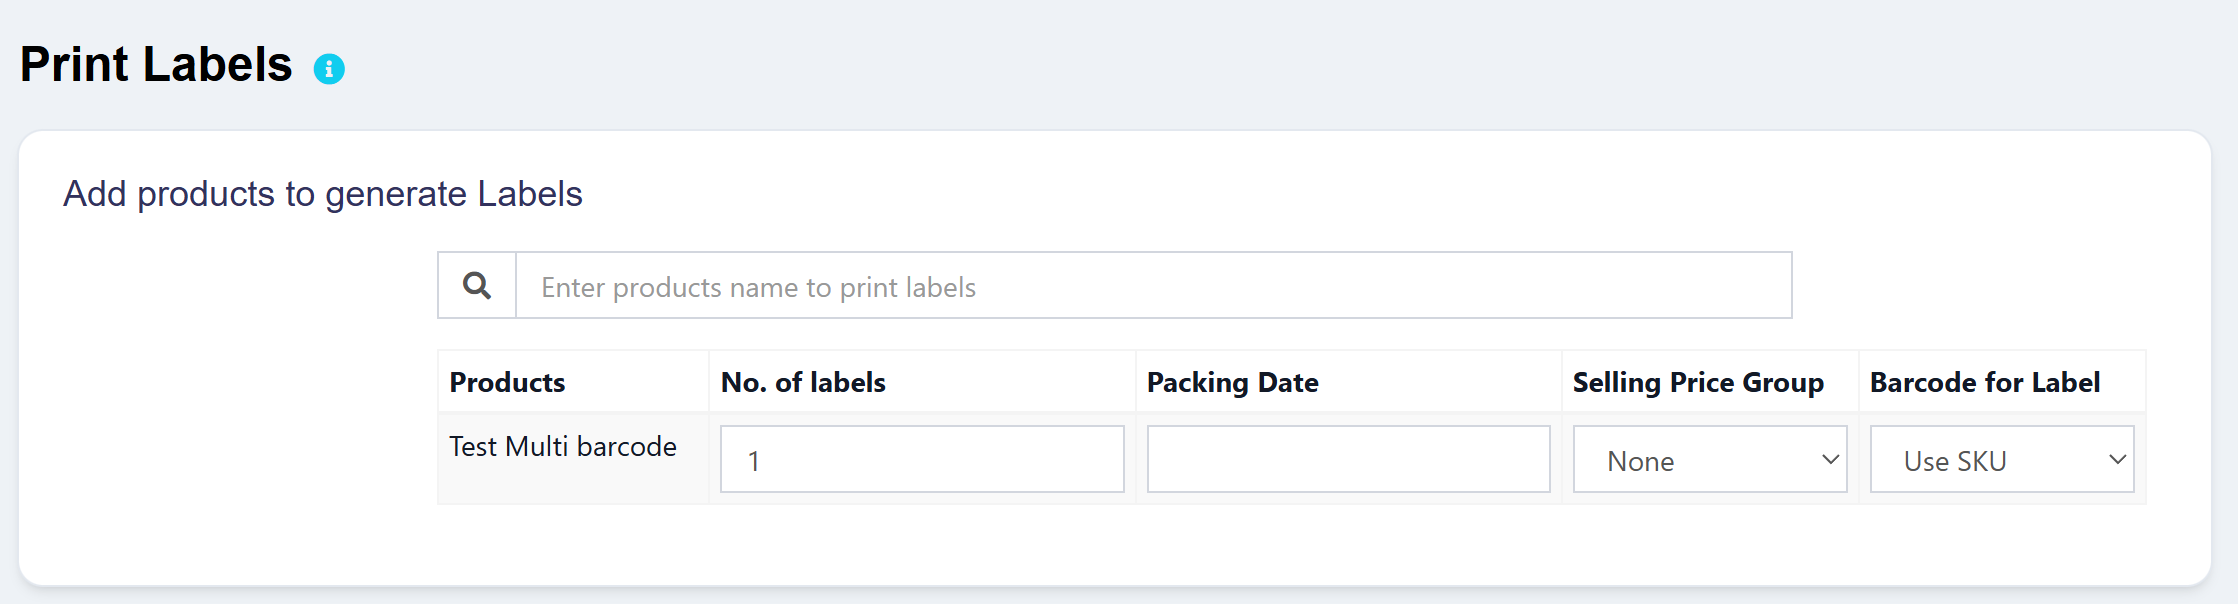This screenshot has width=2238, height=604.
Task: Click the Products column header
Action: [x=507, y=381]
